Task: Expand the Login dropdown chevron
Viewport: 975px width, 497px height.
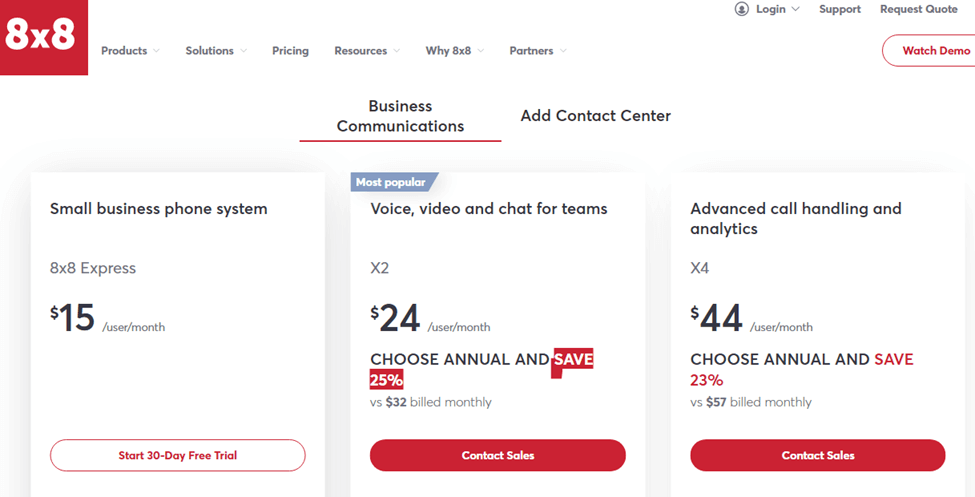Action: click(795, 9)
